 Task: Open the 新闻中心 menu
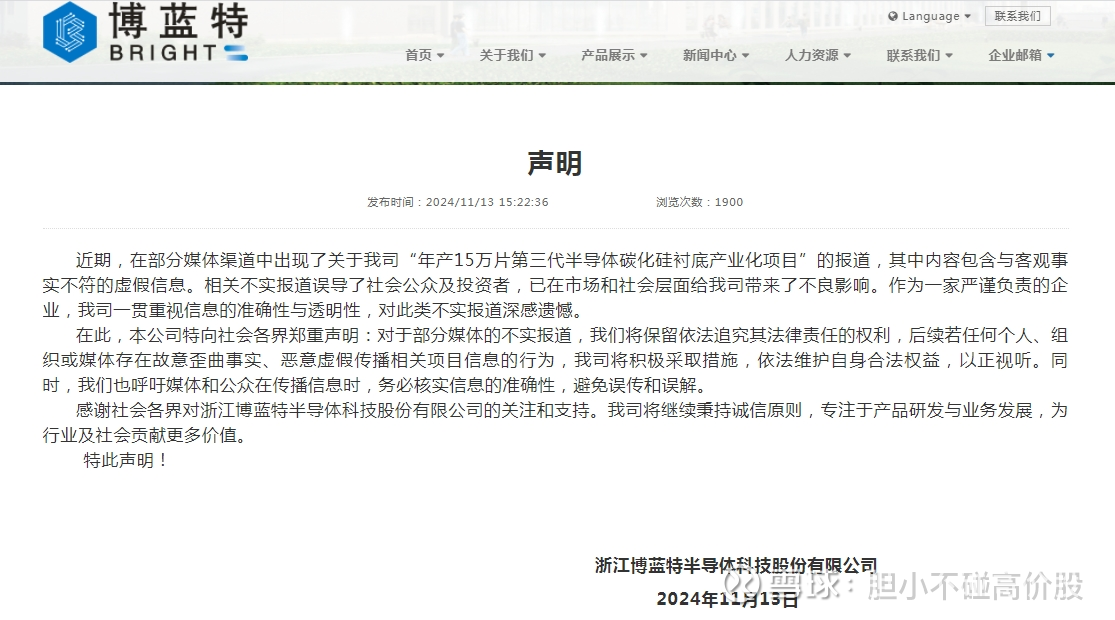point(715,55)
